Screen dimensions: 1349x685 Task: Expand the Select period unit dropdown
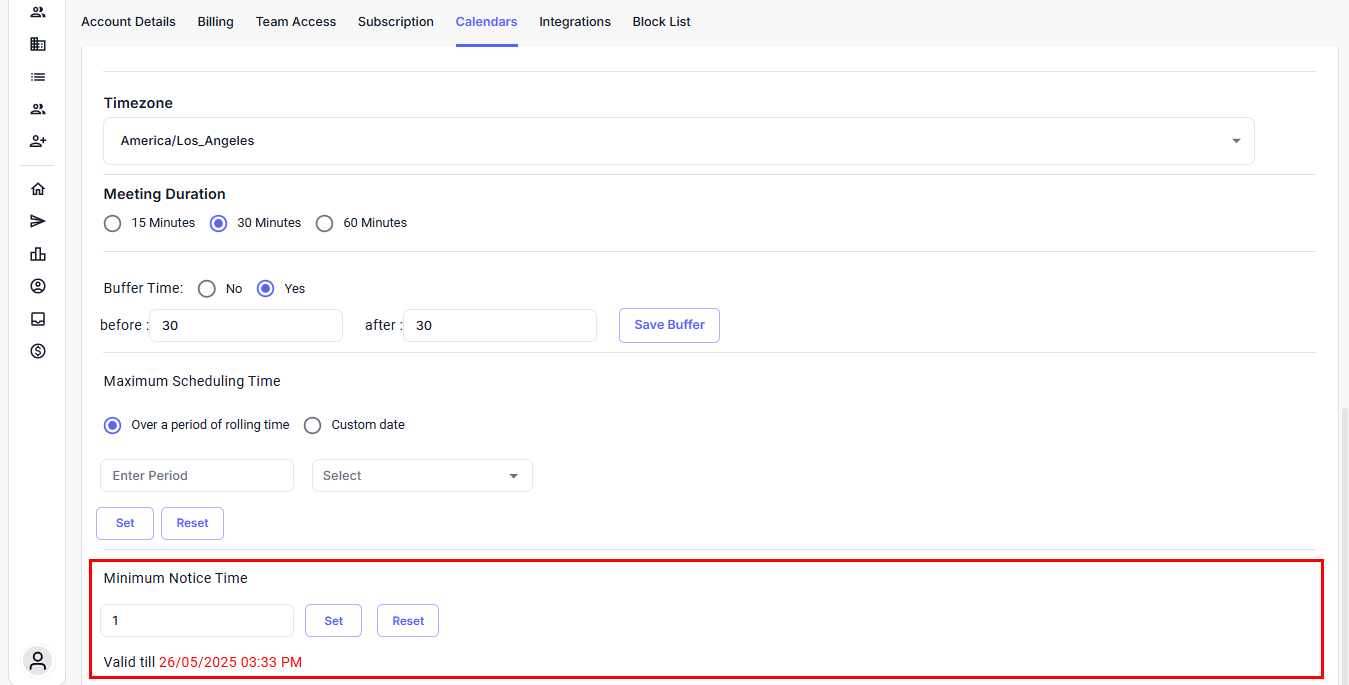pos(421,476)
